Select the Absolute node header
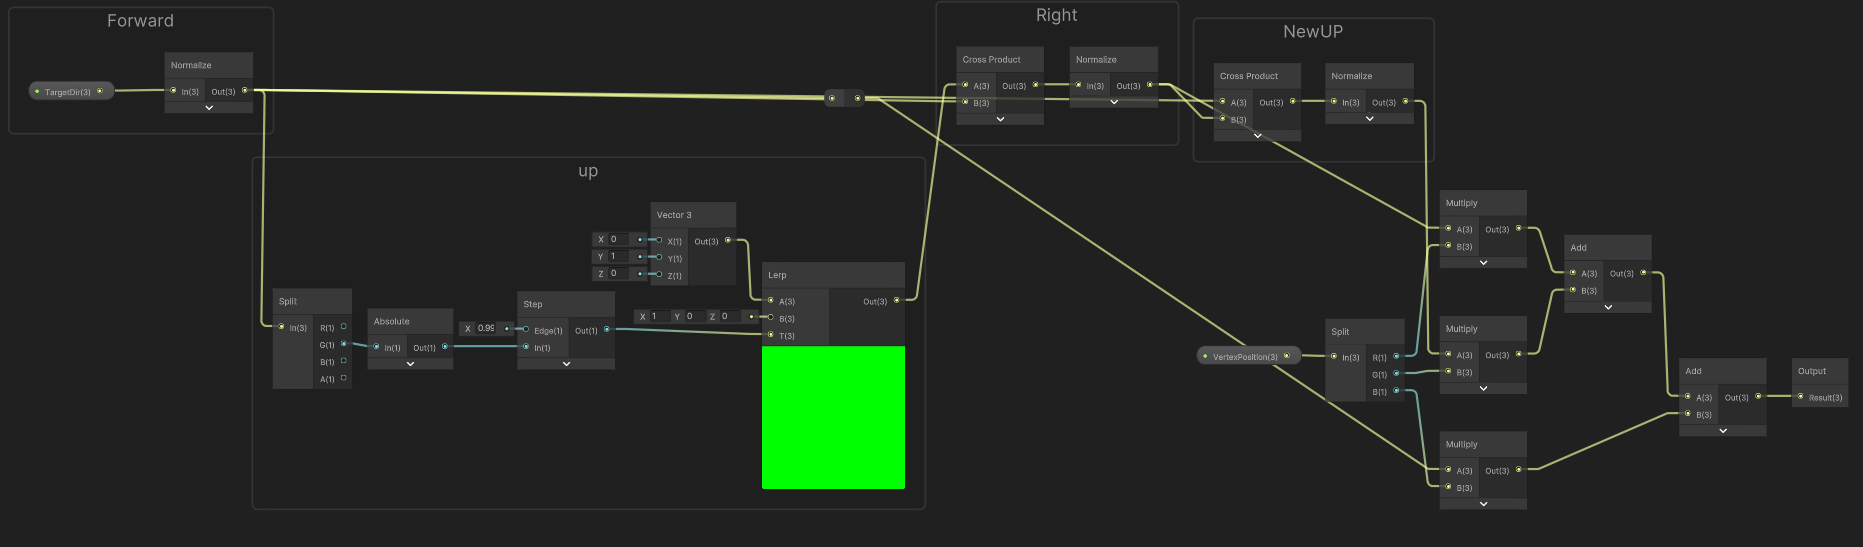This screenshot has width=1863, height=547. (410, 321)
